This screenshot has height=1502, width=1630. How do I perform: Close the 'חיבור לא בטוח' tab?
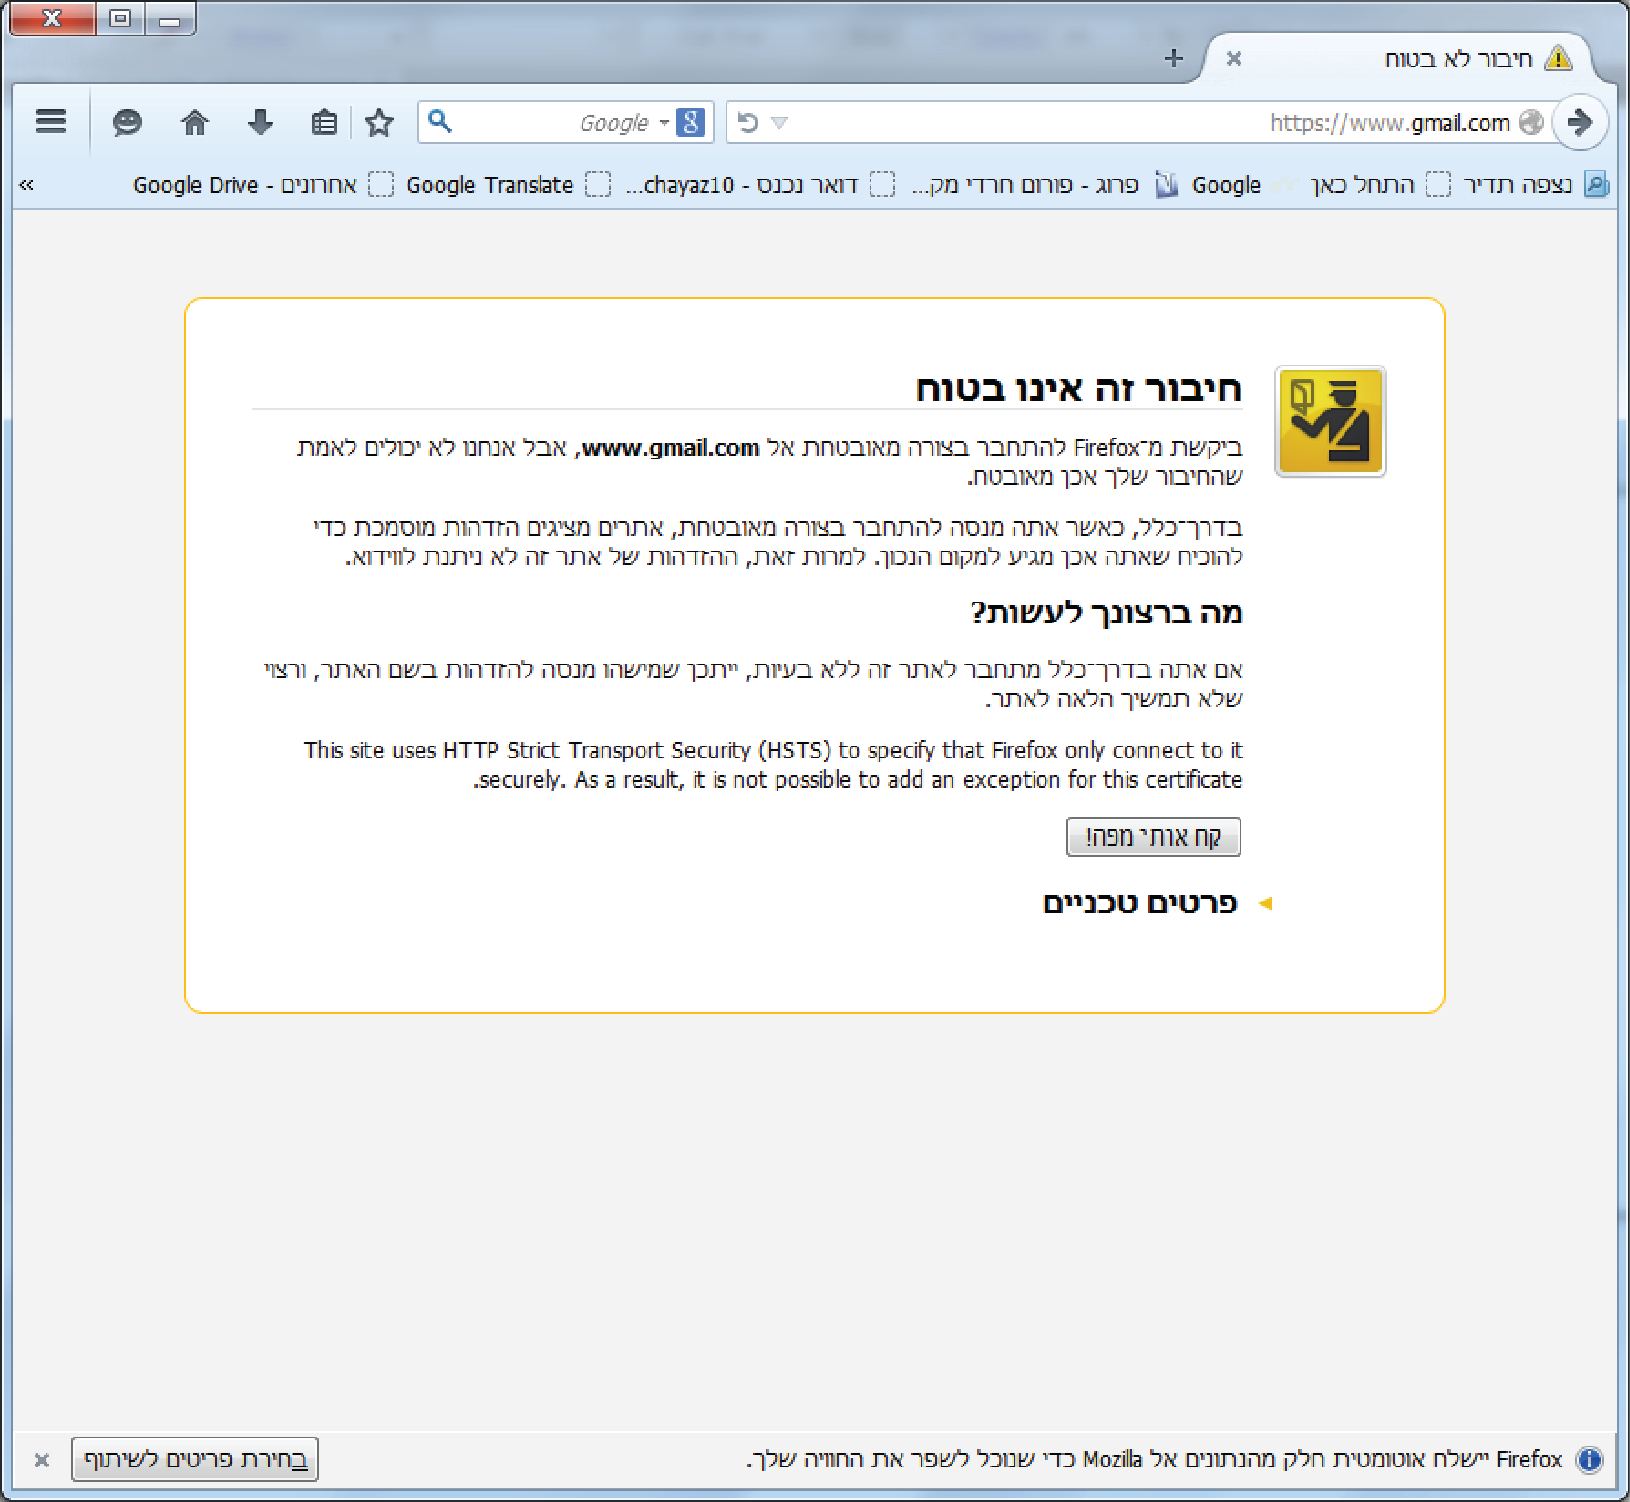click(x=1234, y=59)
